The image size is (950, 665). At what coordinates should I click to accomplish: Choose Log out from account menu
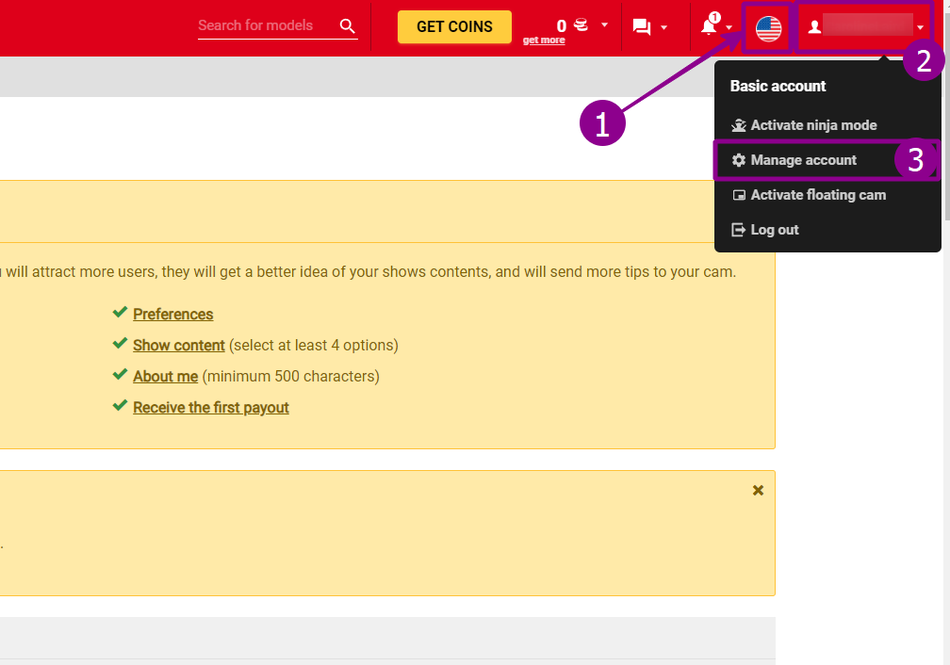(774, 230)
